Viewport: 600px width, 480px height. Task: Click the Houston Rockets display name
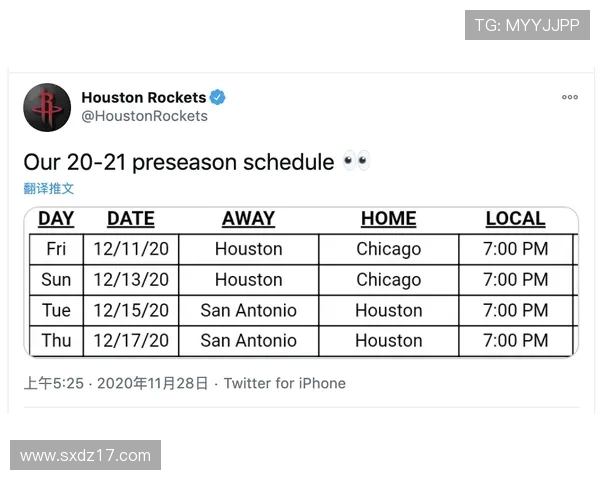pos(143,97)
